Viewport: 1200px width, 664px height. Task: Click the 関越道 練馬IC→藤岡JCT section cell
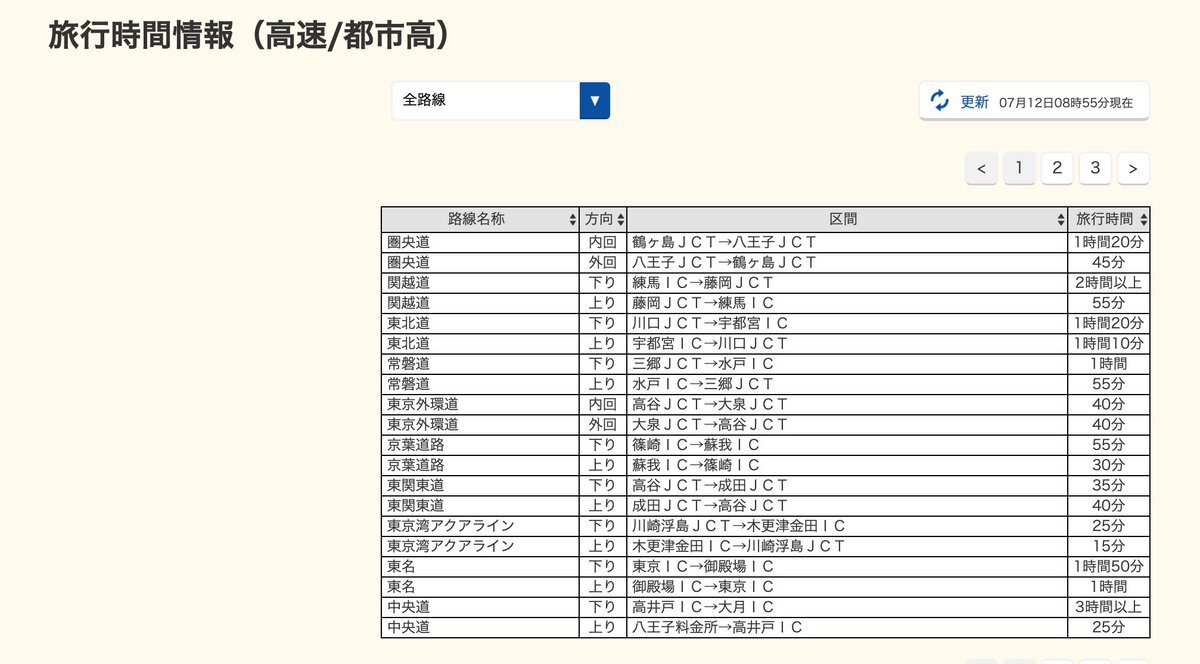pos(847,283)
